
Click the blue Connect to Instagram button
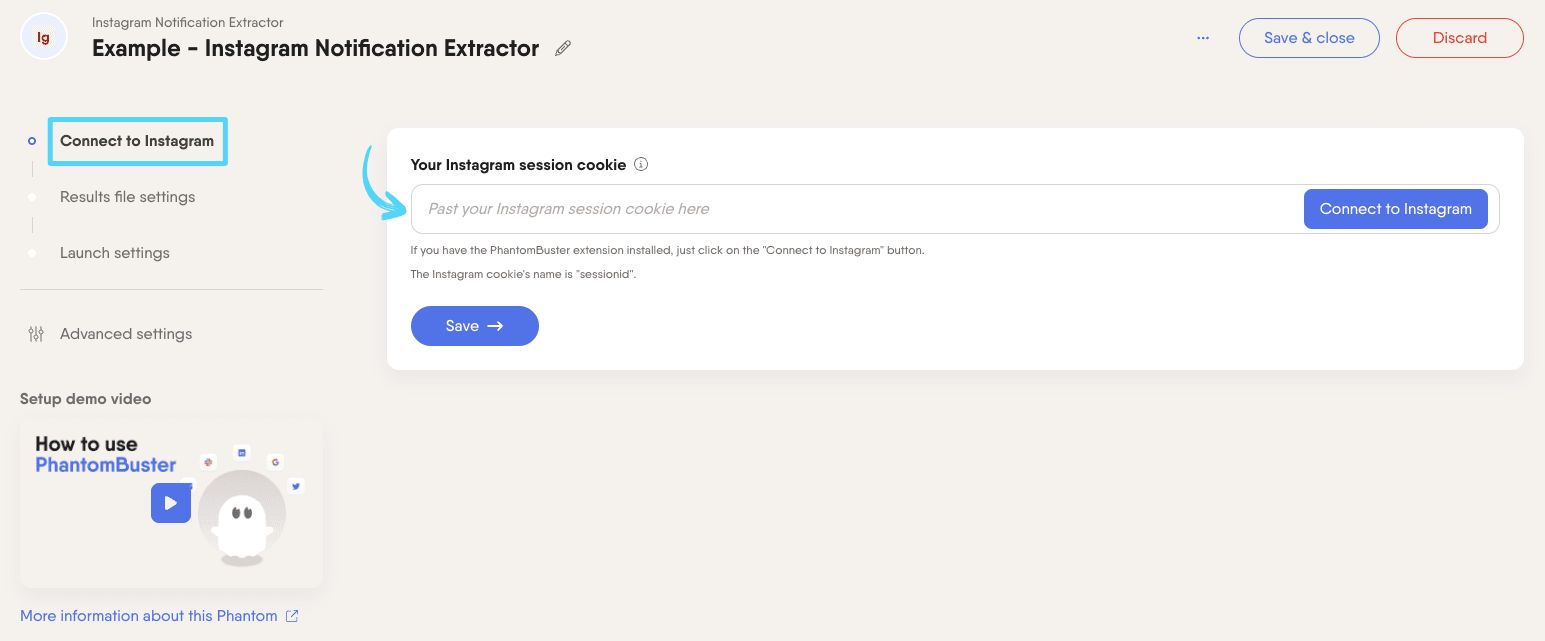pos(1395,209)
